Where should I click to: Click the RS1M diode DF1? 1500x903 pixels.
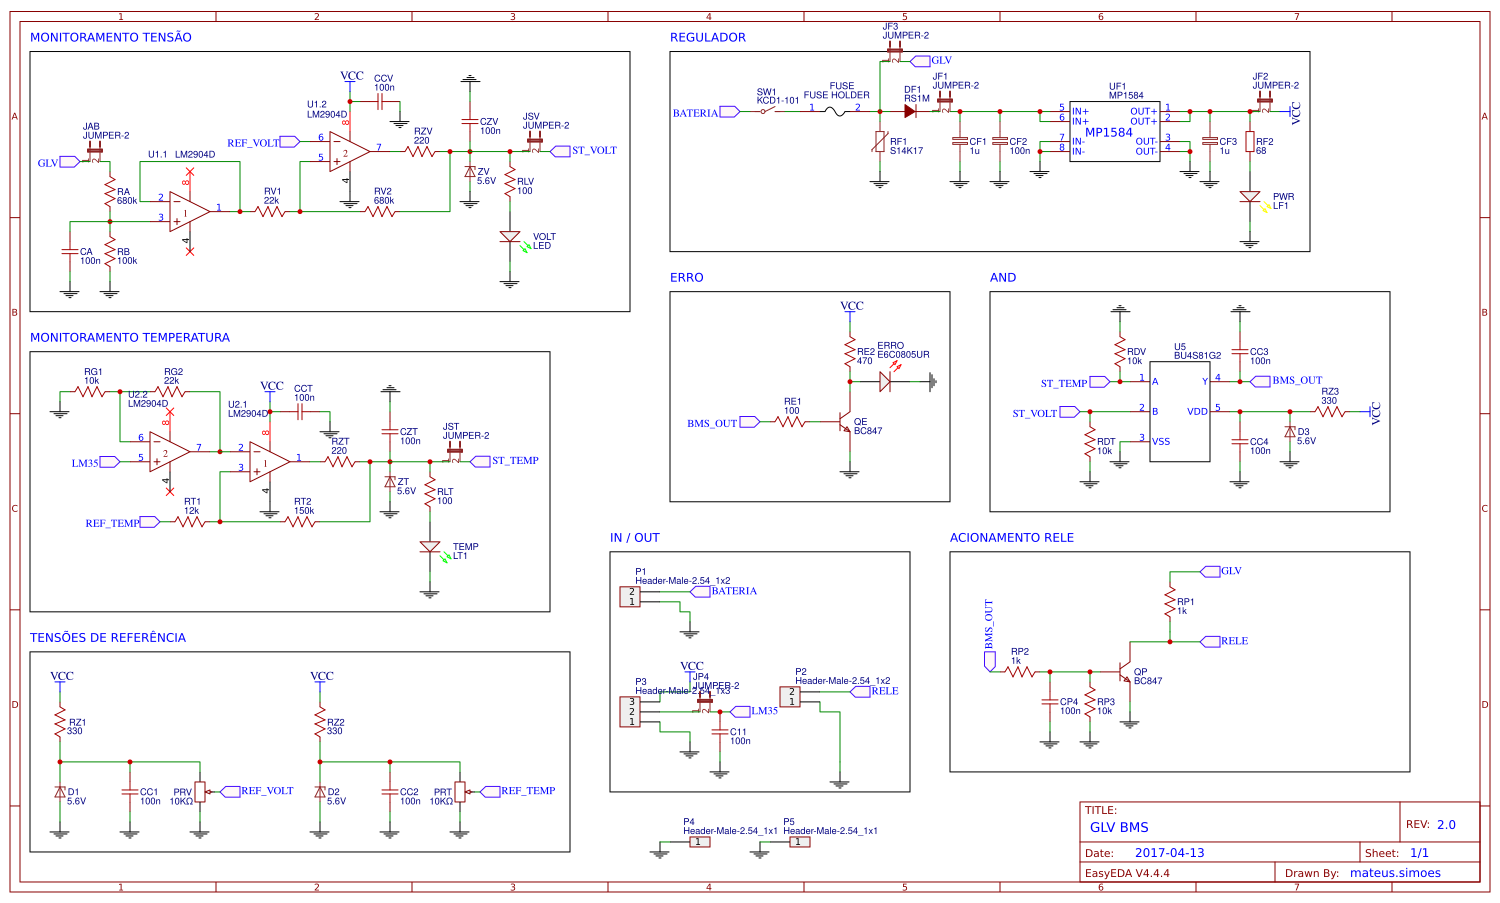pos(910,111)
